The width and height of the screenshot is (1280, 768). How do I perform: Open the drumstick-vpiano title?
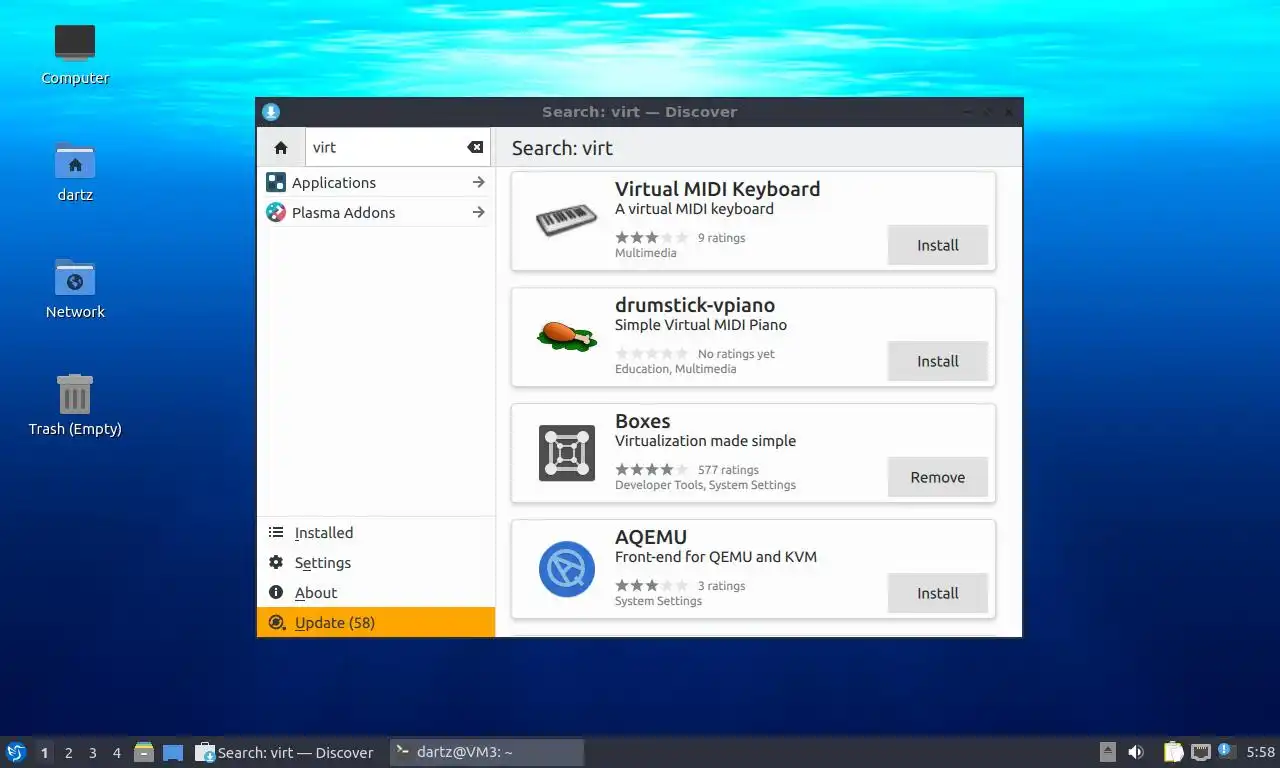click(x=695, y=305)
